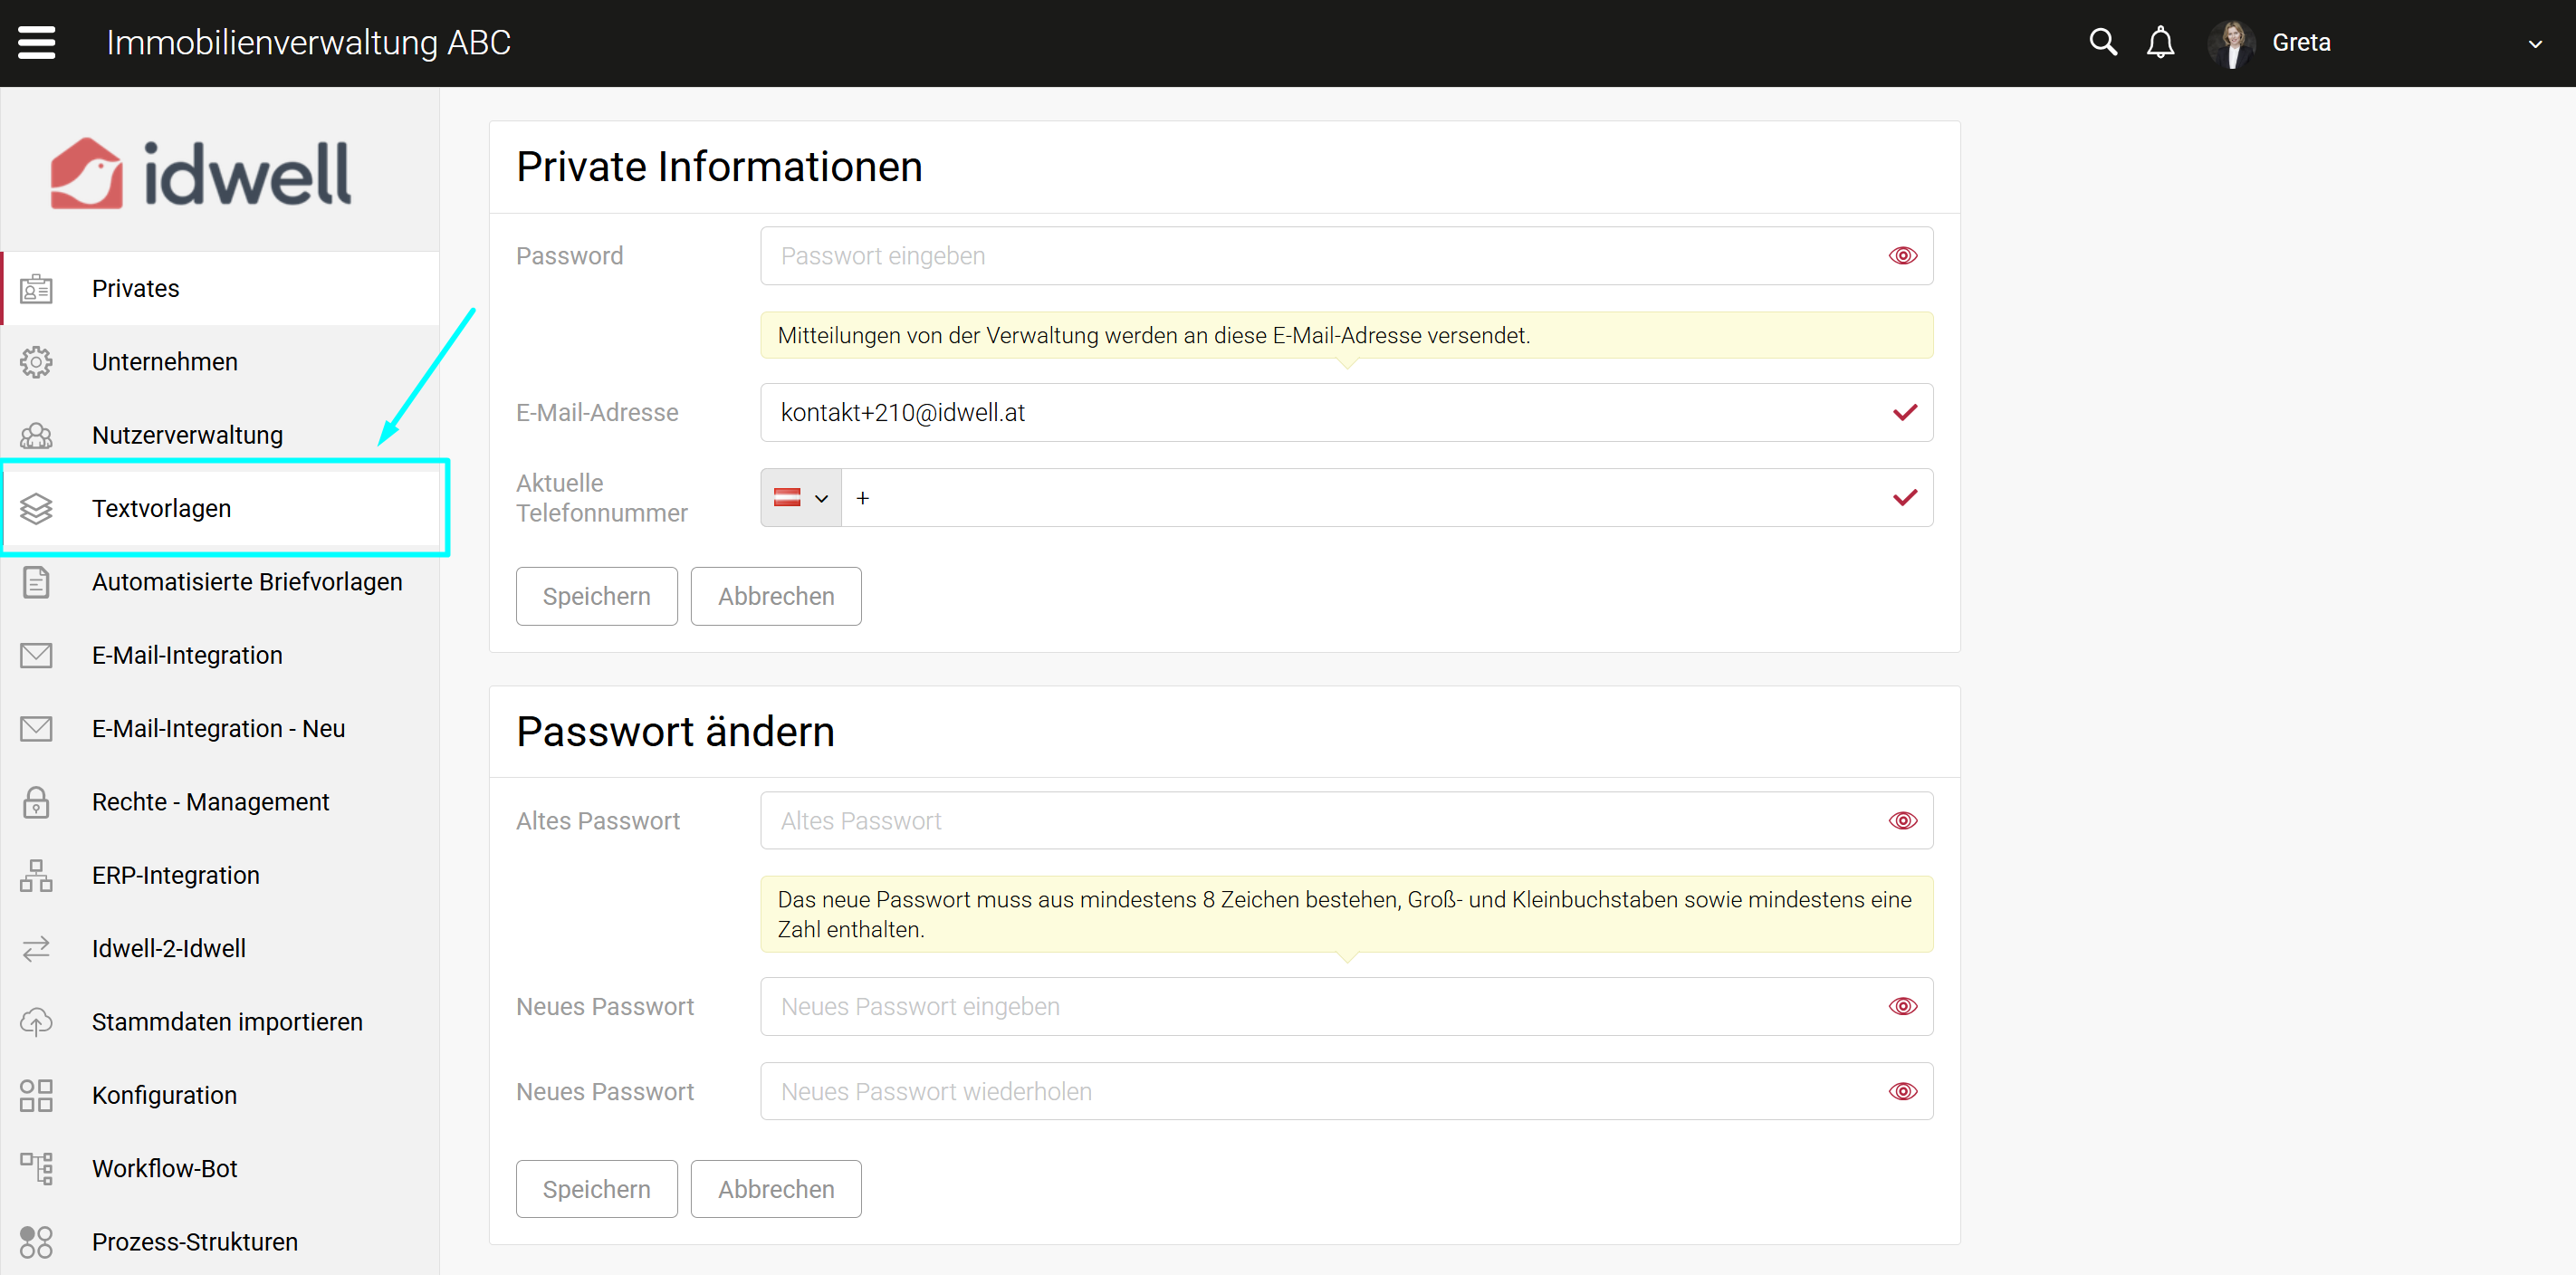Click the 'Neues Passwort wiederholen' field
Image resolution: width=2576 pixels, height=1275 pixels.
point(1346,1091)
